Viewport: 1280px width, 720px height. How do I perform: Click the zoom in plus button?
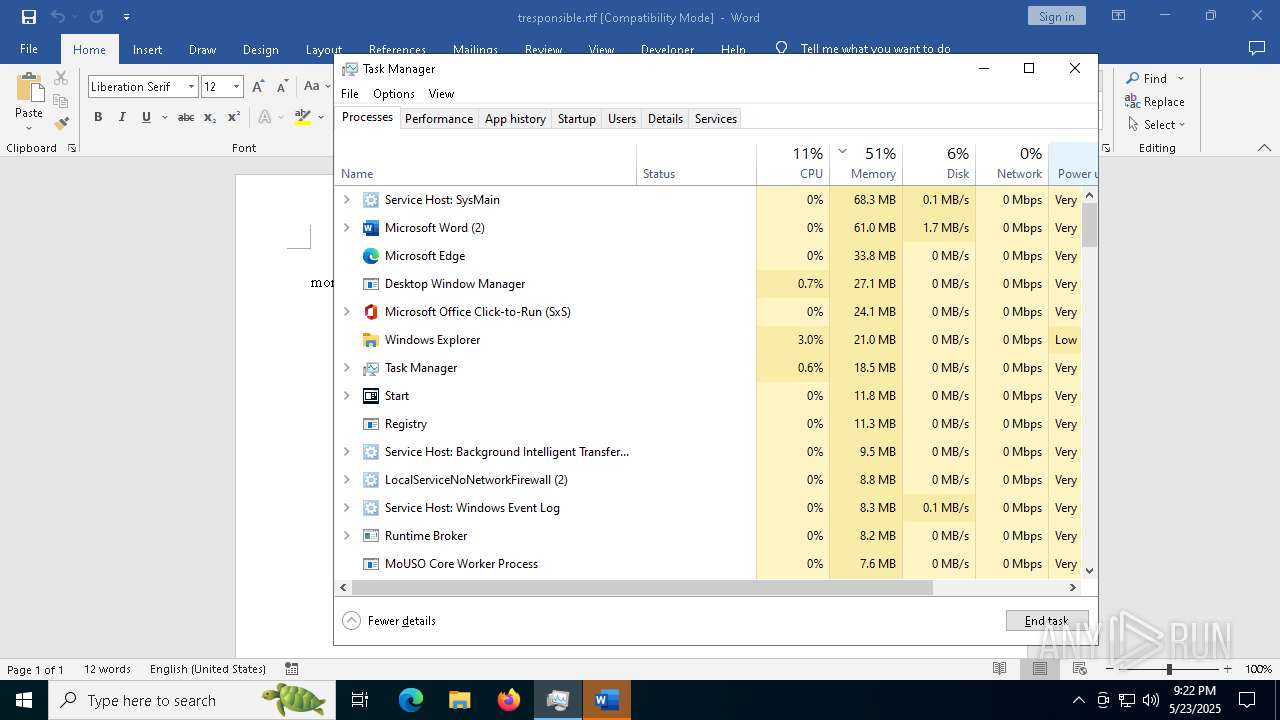tap(1227, 668)
